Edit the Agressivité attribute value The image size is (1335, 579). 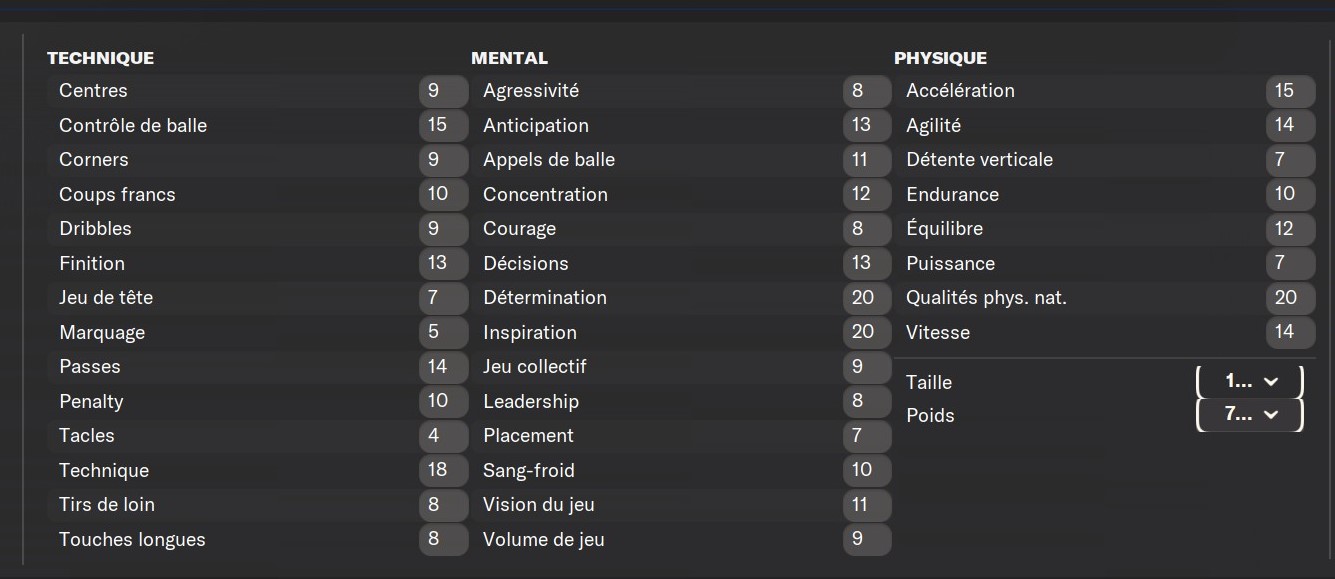(867, 91)
